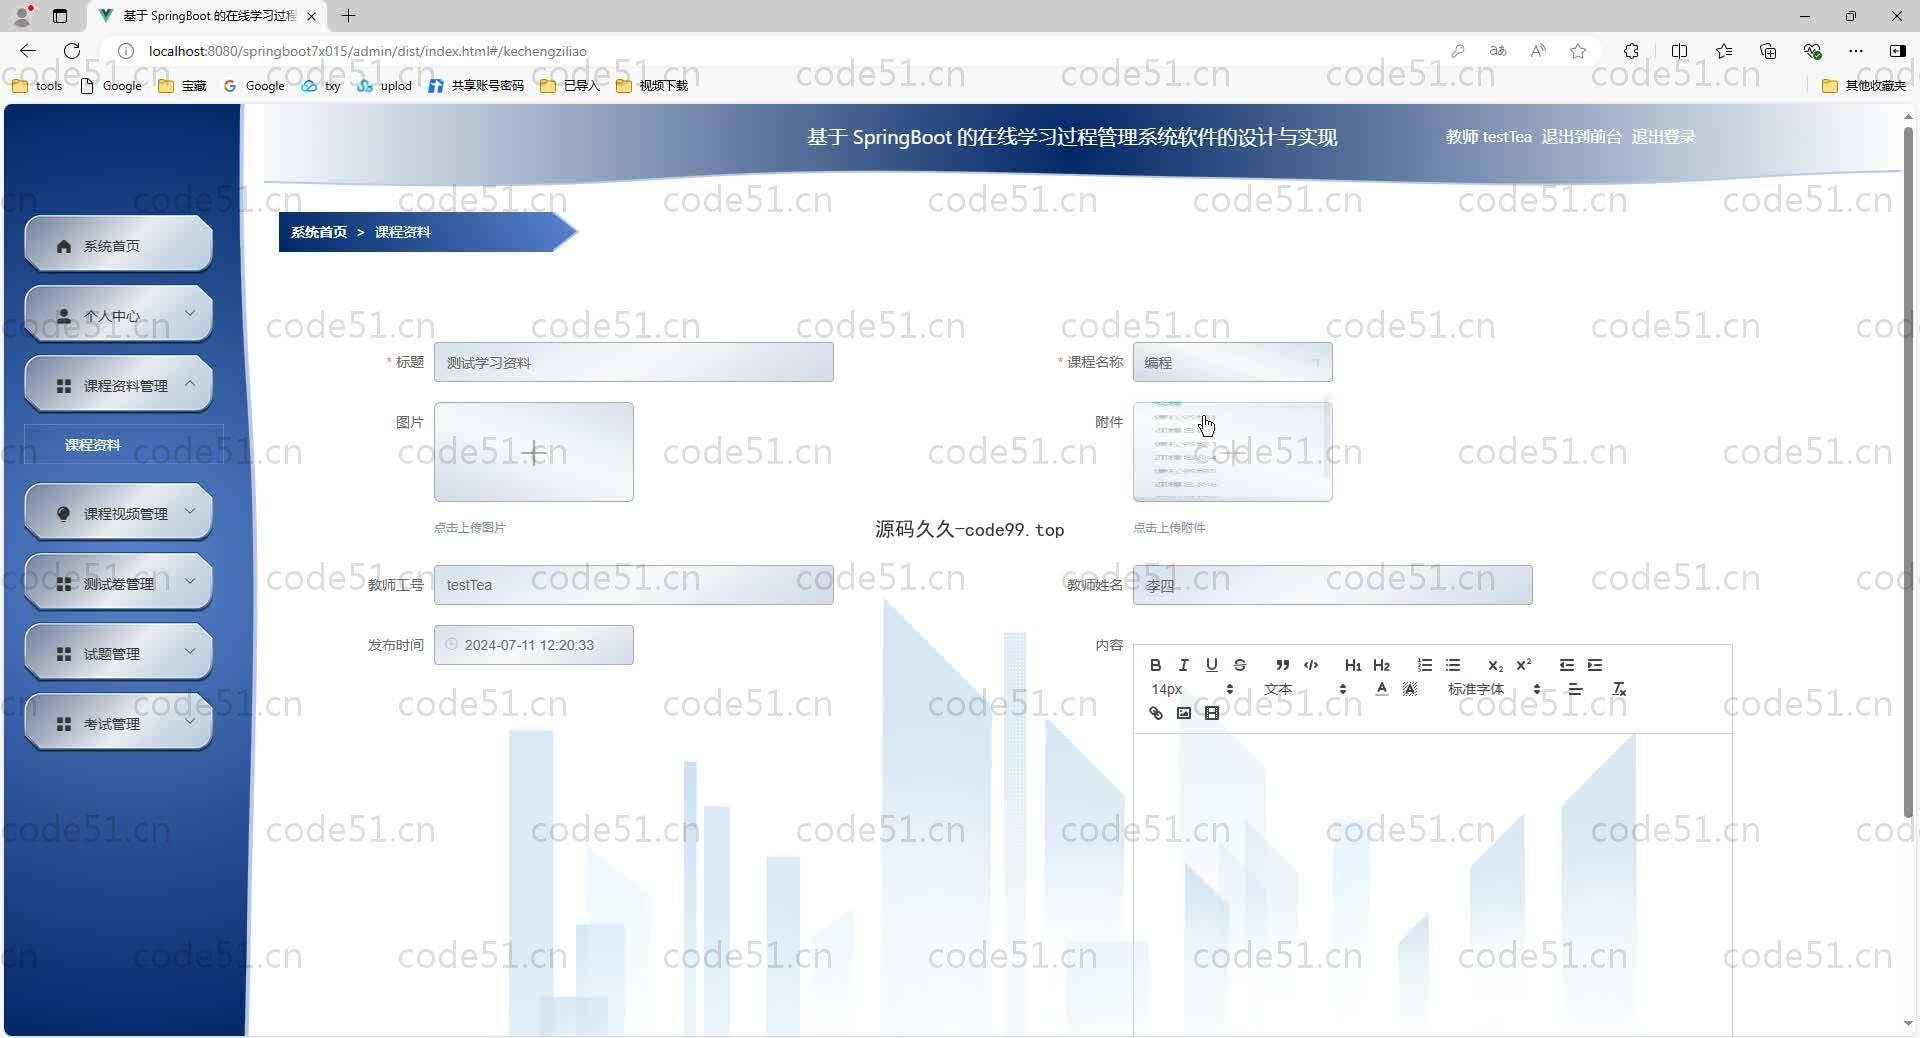Viewport: 1920px width, 1038px height.
Task: Reload the browser page
Action: point(72,51)
